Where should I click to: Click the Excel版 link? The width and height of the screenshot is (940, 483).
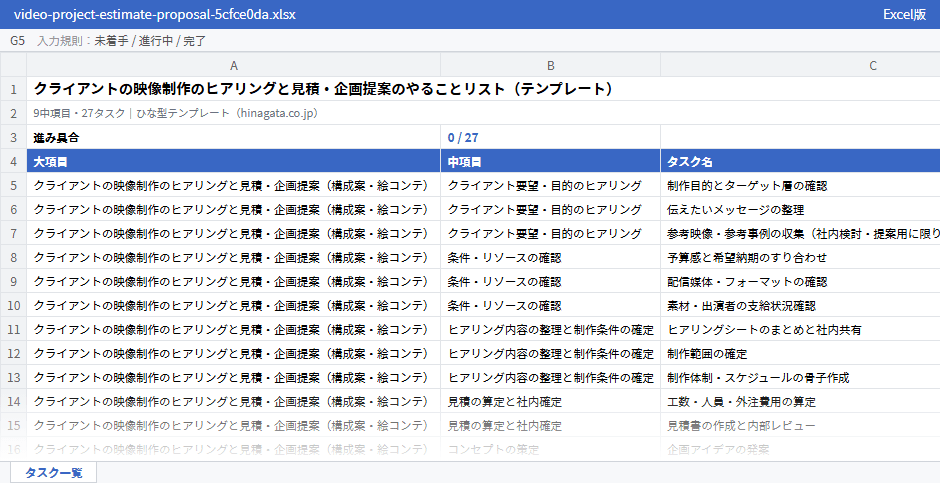pyautogui.click(x=904, y=14)
